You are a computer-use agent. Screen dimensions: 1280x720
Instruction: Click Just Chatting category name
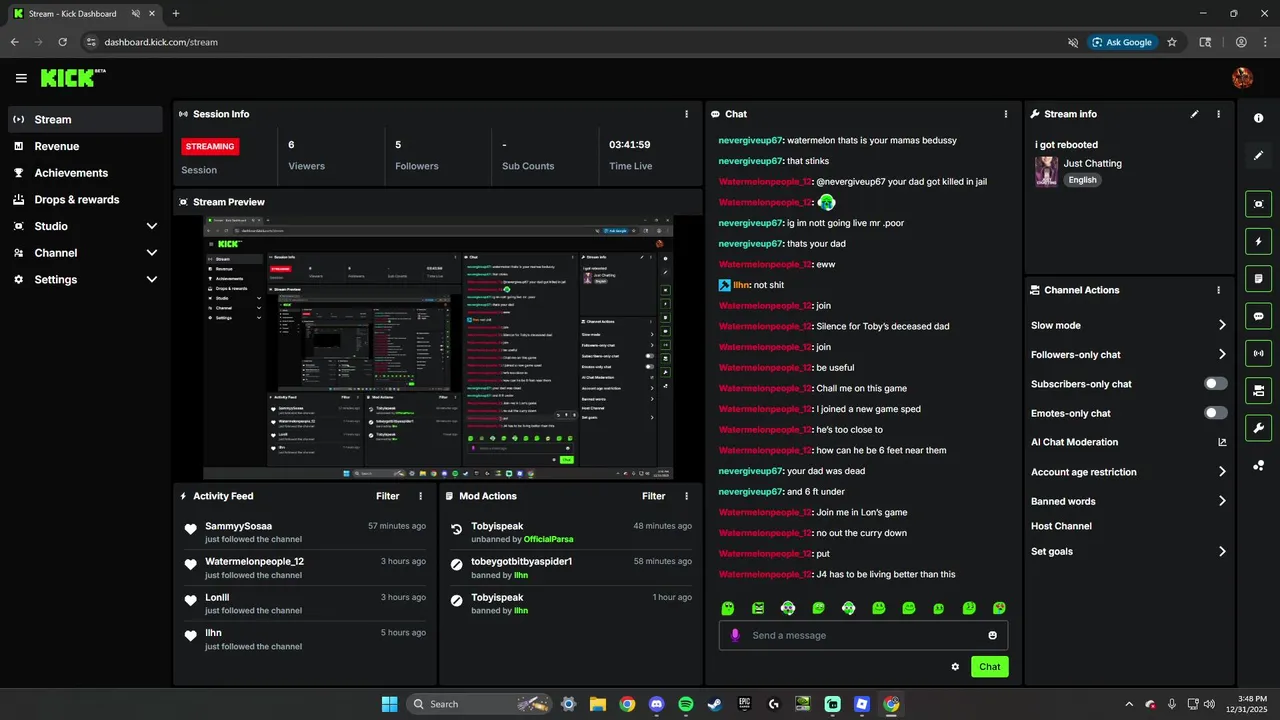click(1092, 163)
